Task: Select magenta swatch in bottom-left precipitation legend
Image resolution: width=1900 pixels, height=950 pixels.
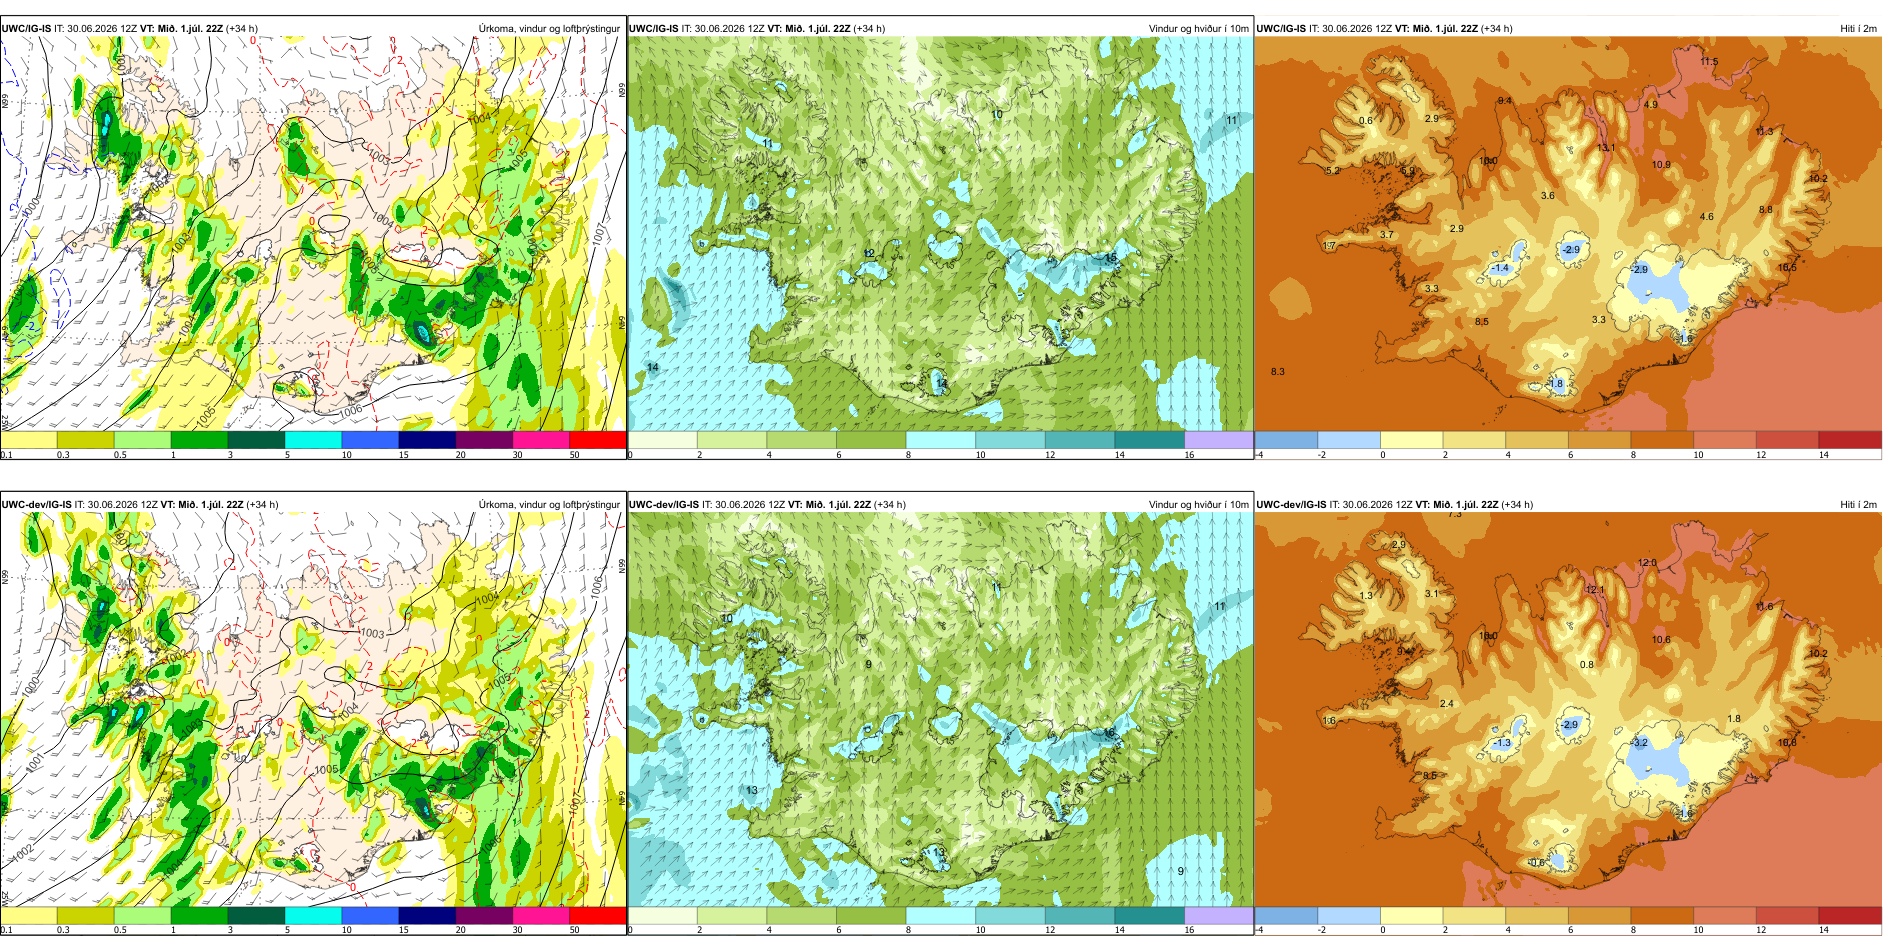Action: (x=541, y=915)
